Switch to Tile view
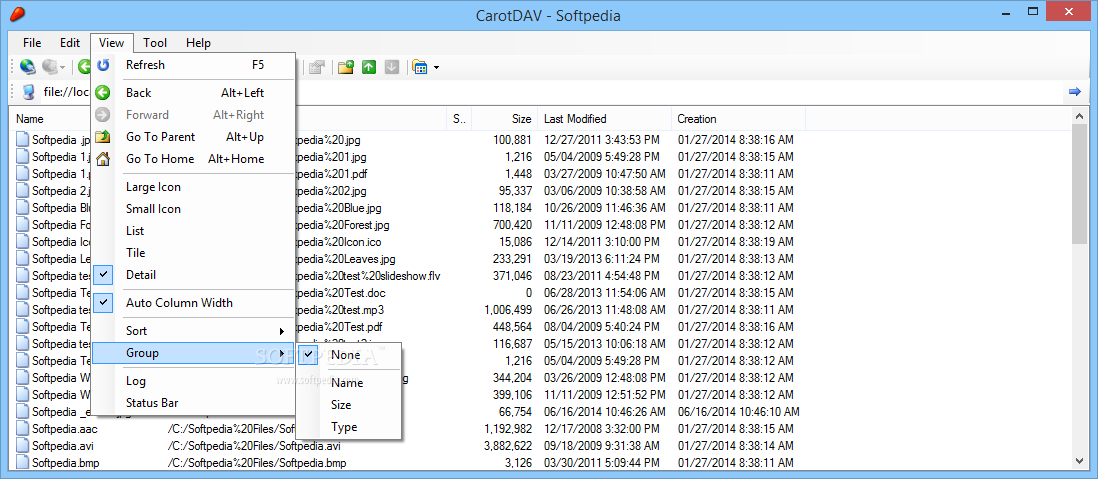Viewport: 1098px width, 479px height. 193,252
